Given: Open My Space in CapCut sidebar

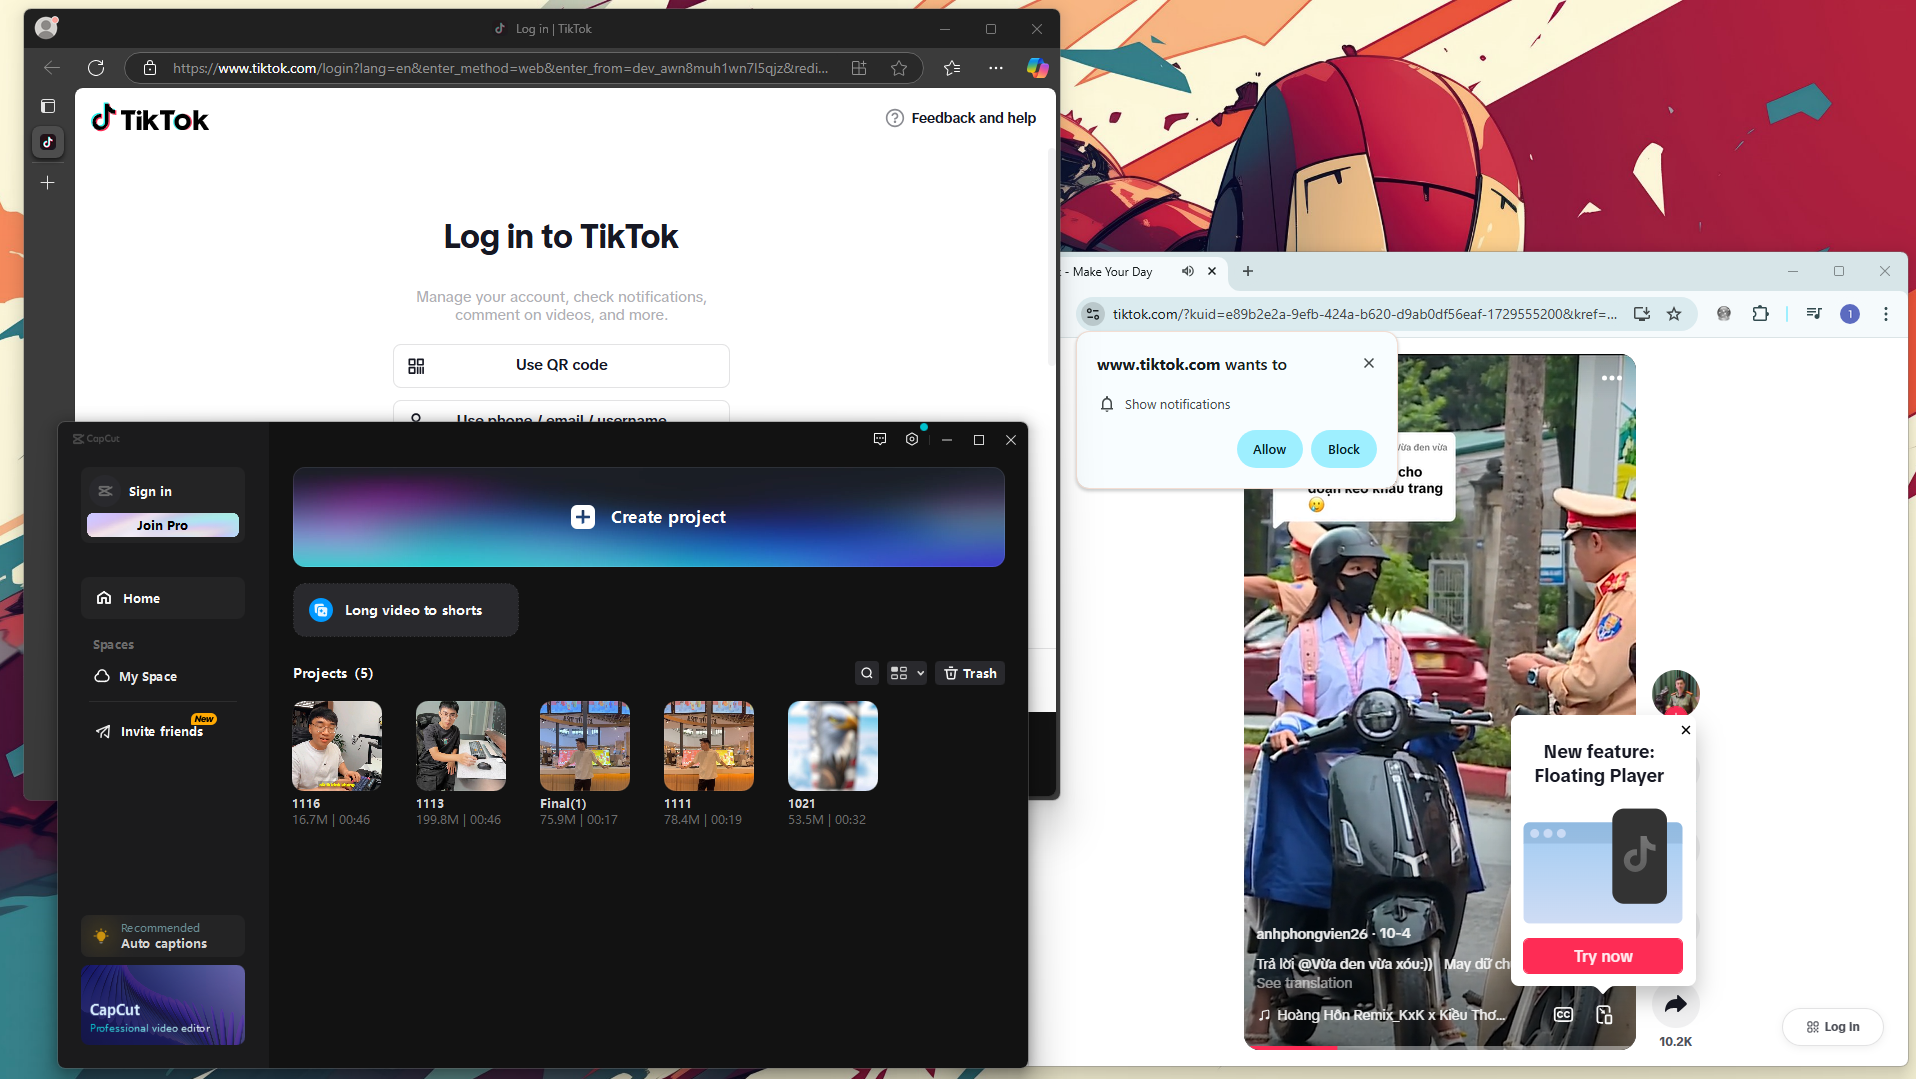Looking at the screenshot, I should pyautogui.click(x=147, y=677).
